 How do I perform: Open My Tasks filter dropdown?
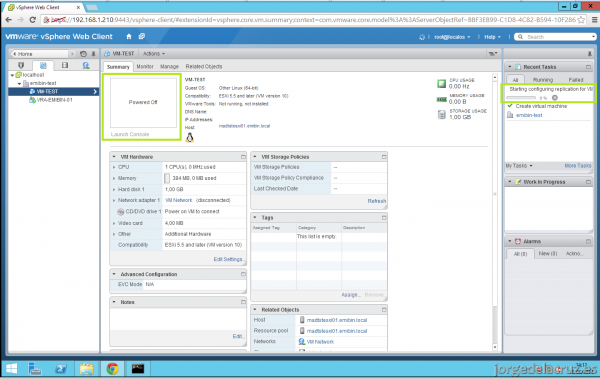tap(519, 166)
